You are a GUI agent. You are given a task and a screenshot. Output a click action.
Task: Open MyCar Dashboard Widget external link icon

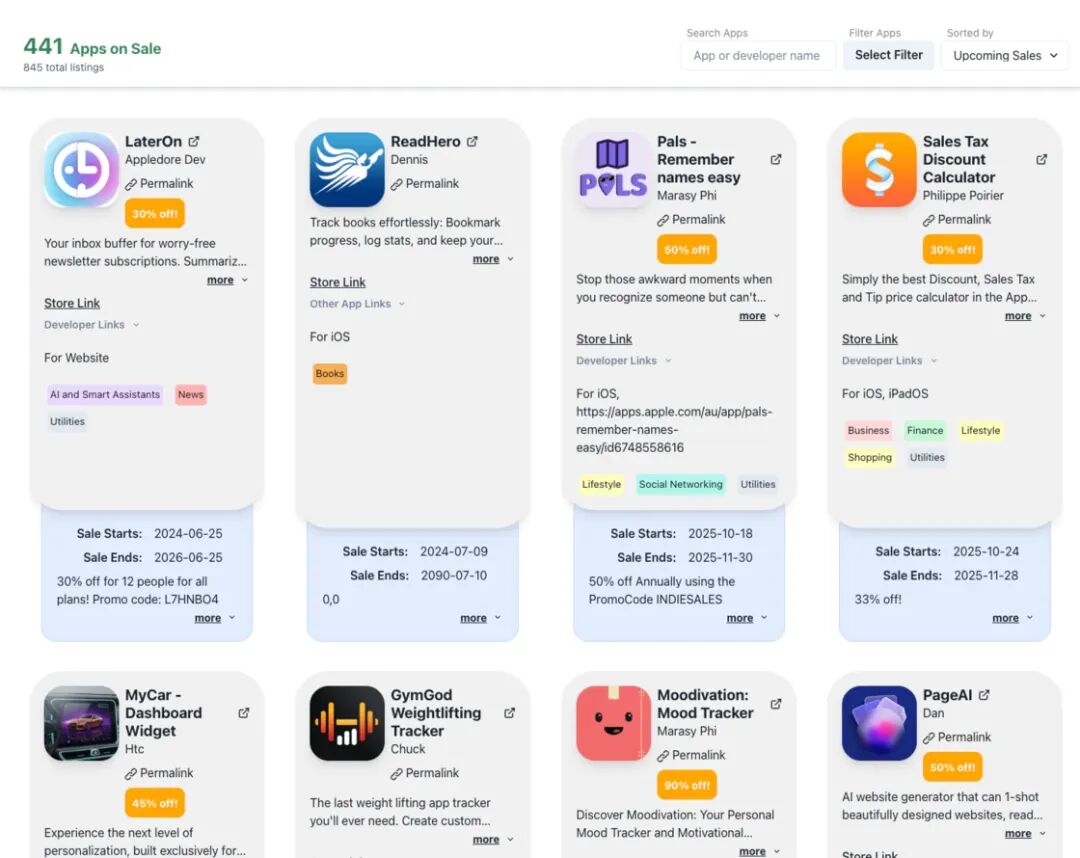coord(244,713)
